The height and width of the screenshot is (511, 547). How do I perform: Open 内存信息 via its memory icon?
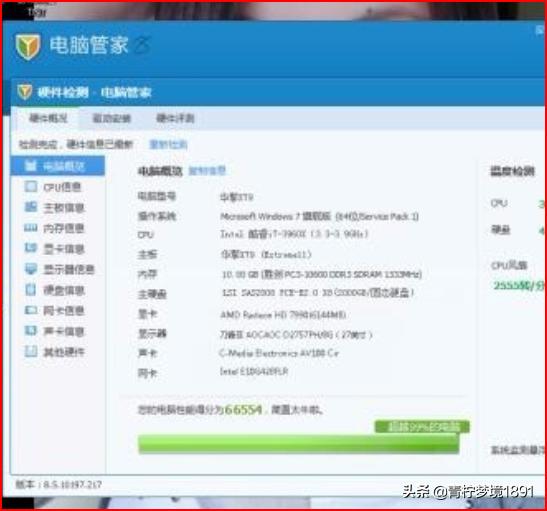[x=31, y=228]
